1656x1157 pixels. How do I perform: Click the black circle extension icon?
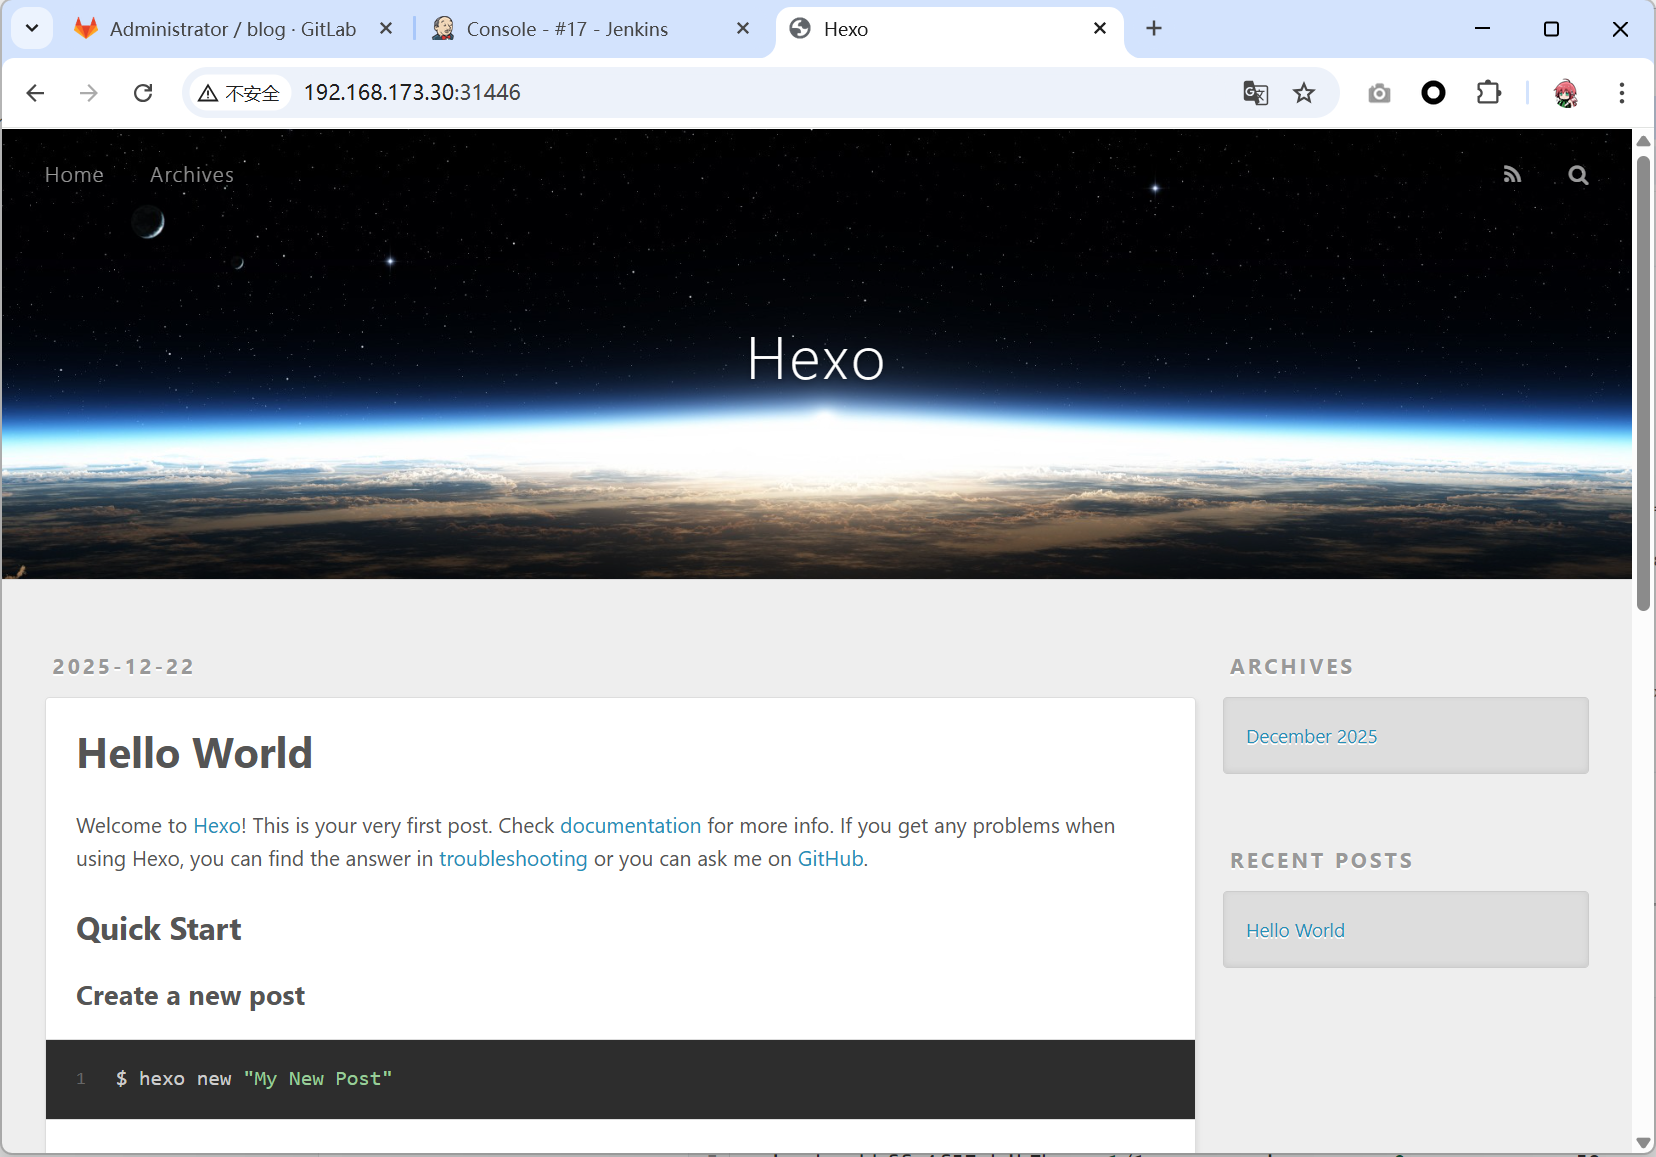(1433, 93)
